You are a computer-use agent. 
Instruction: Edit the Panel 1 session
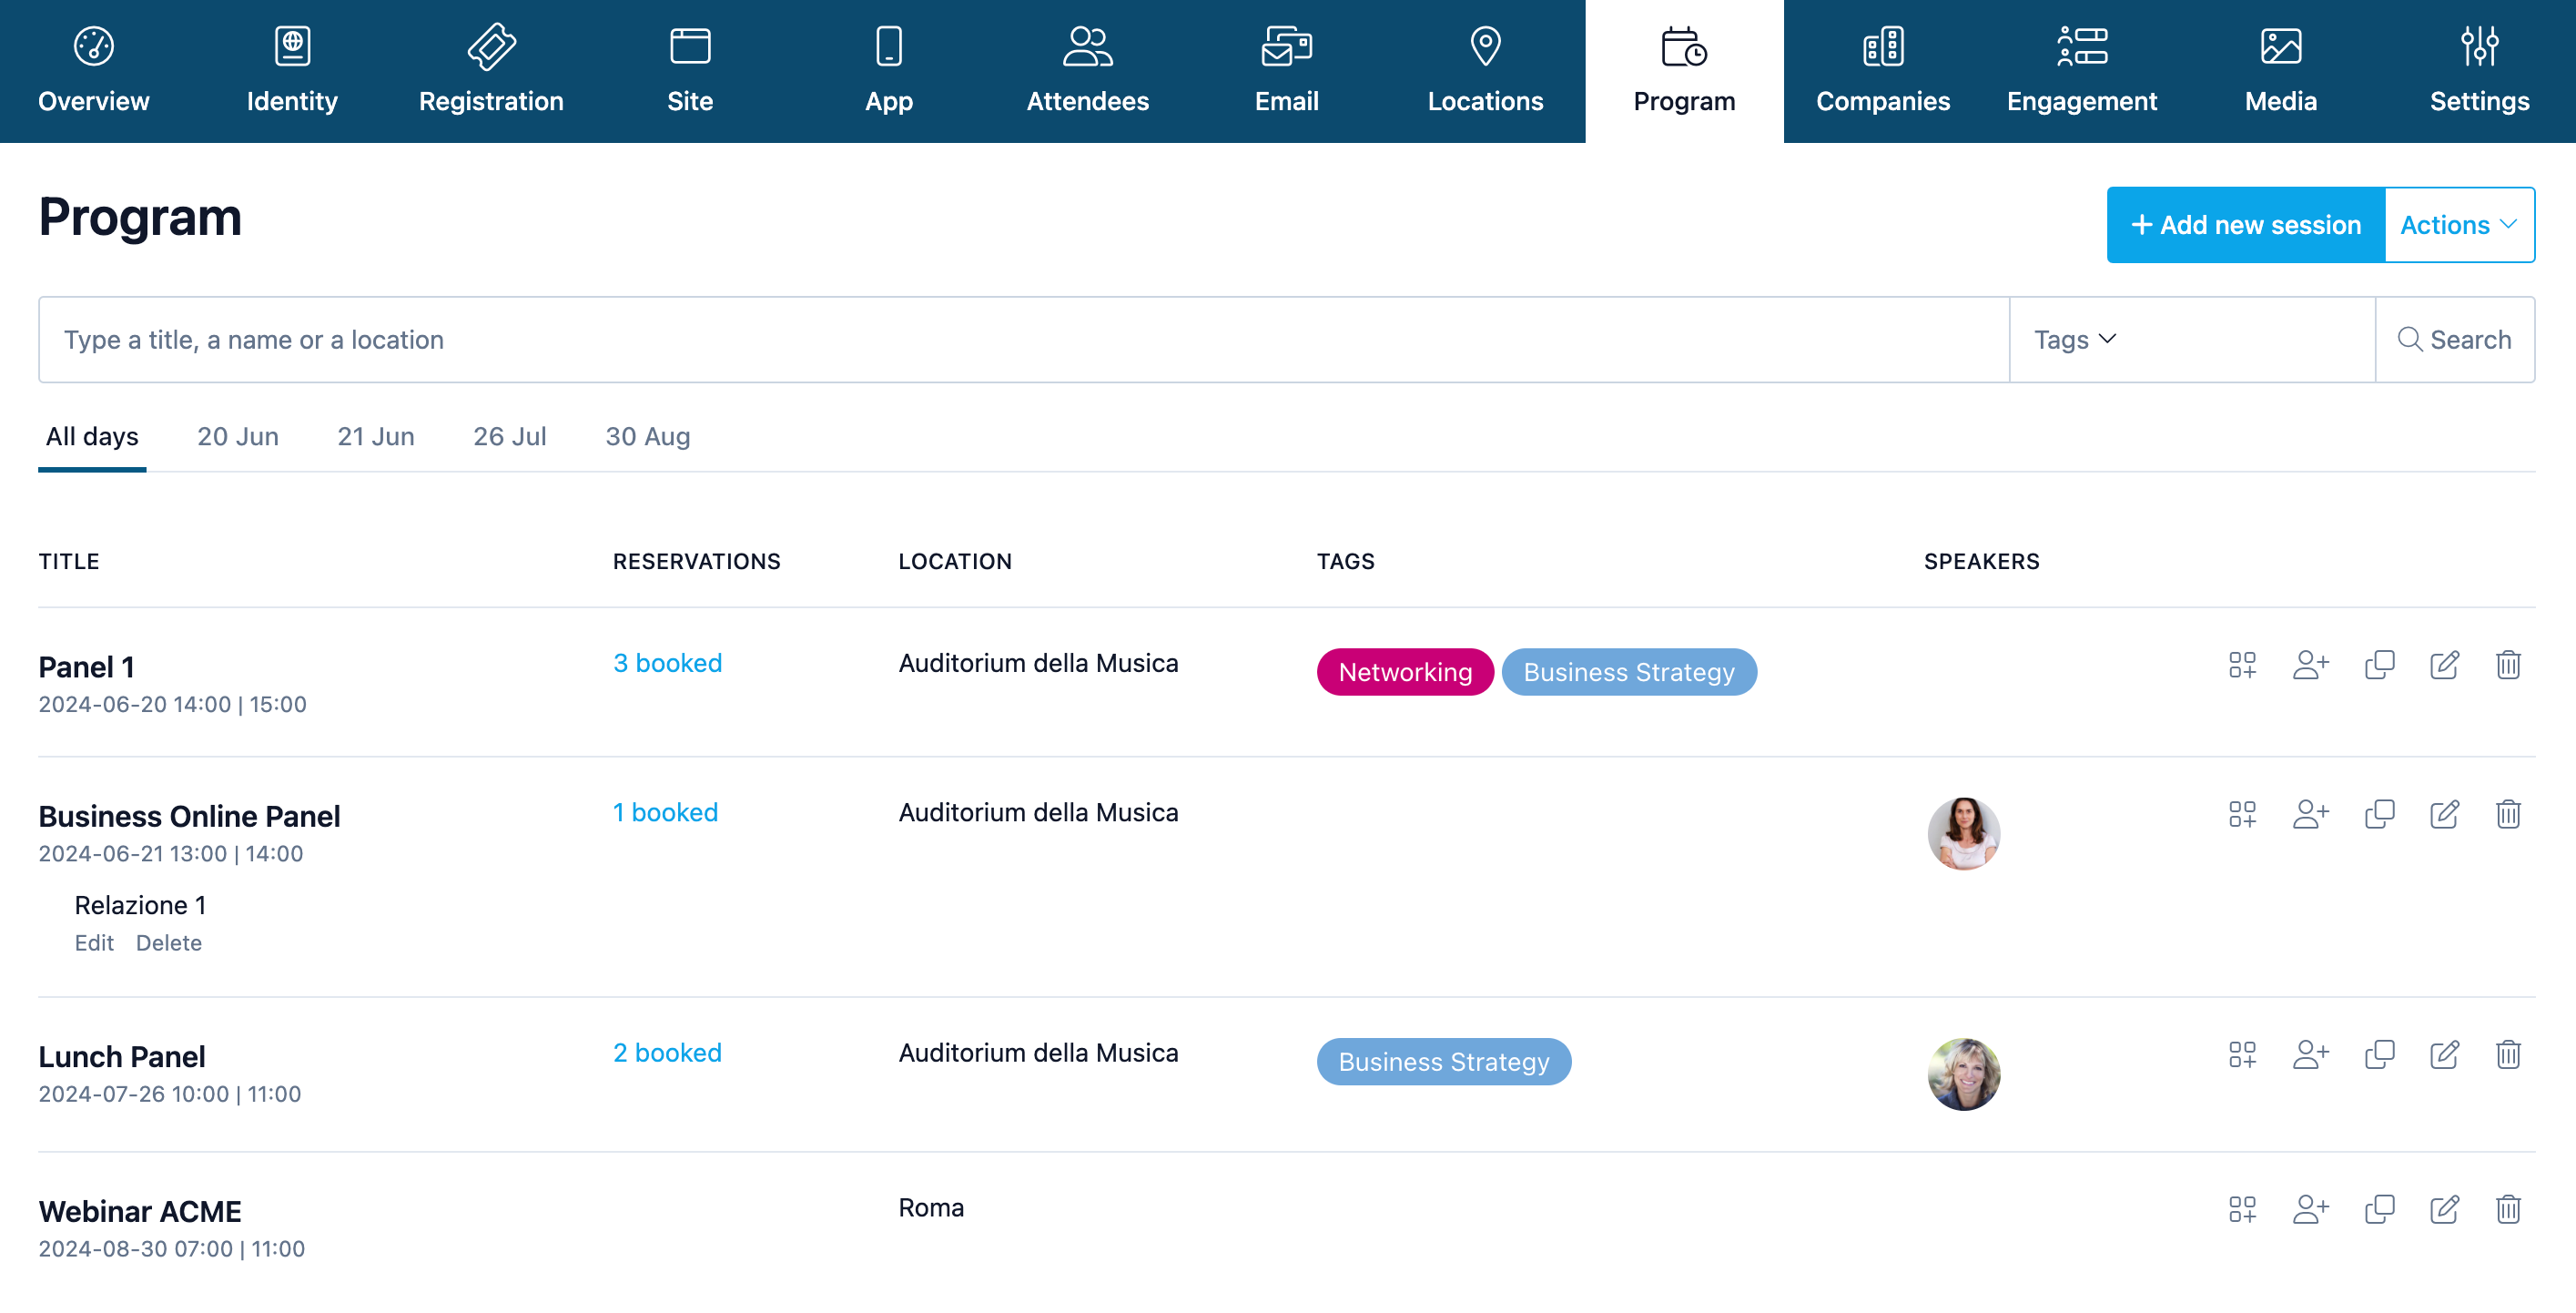[2444, 665]
